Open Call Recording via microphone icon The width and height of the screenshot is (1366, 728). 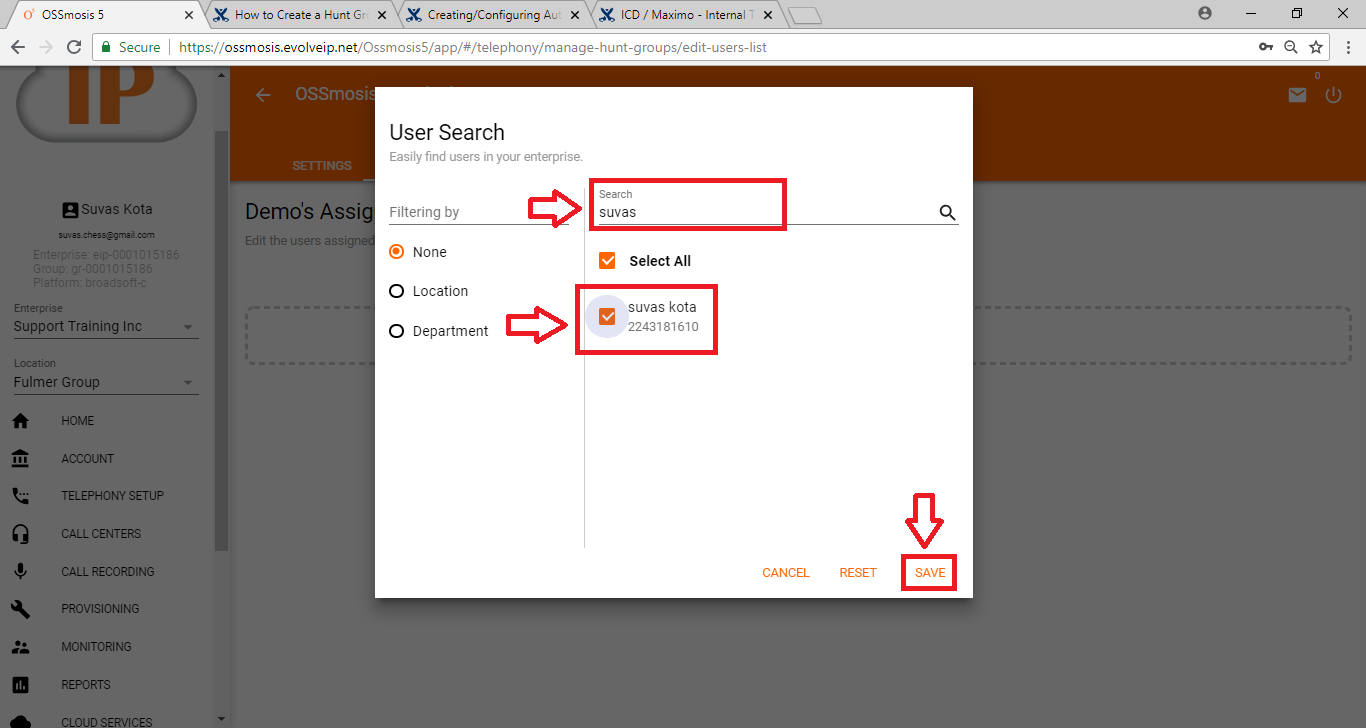click(20, 572)
